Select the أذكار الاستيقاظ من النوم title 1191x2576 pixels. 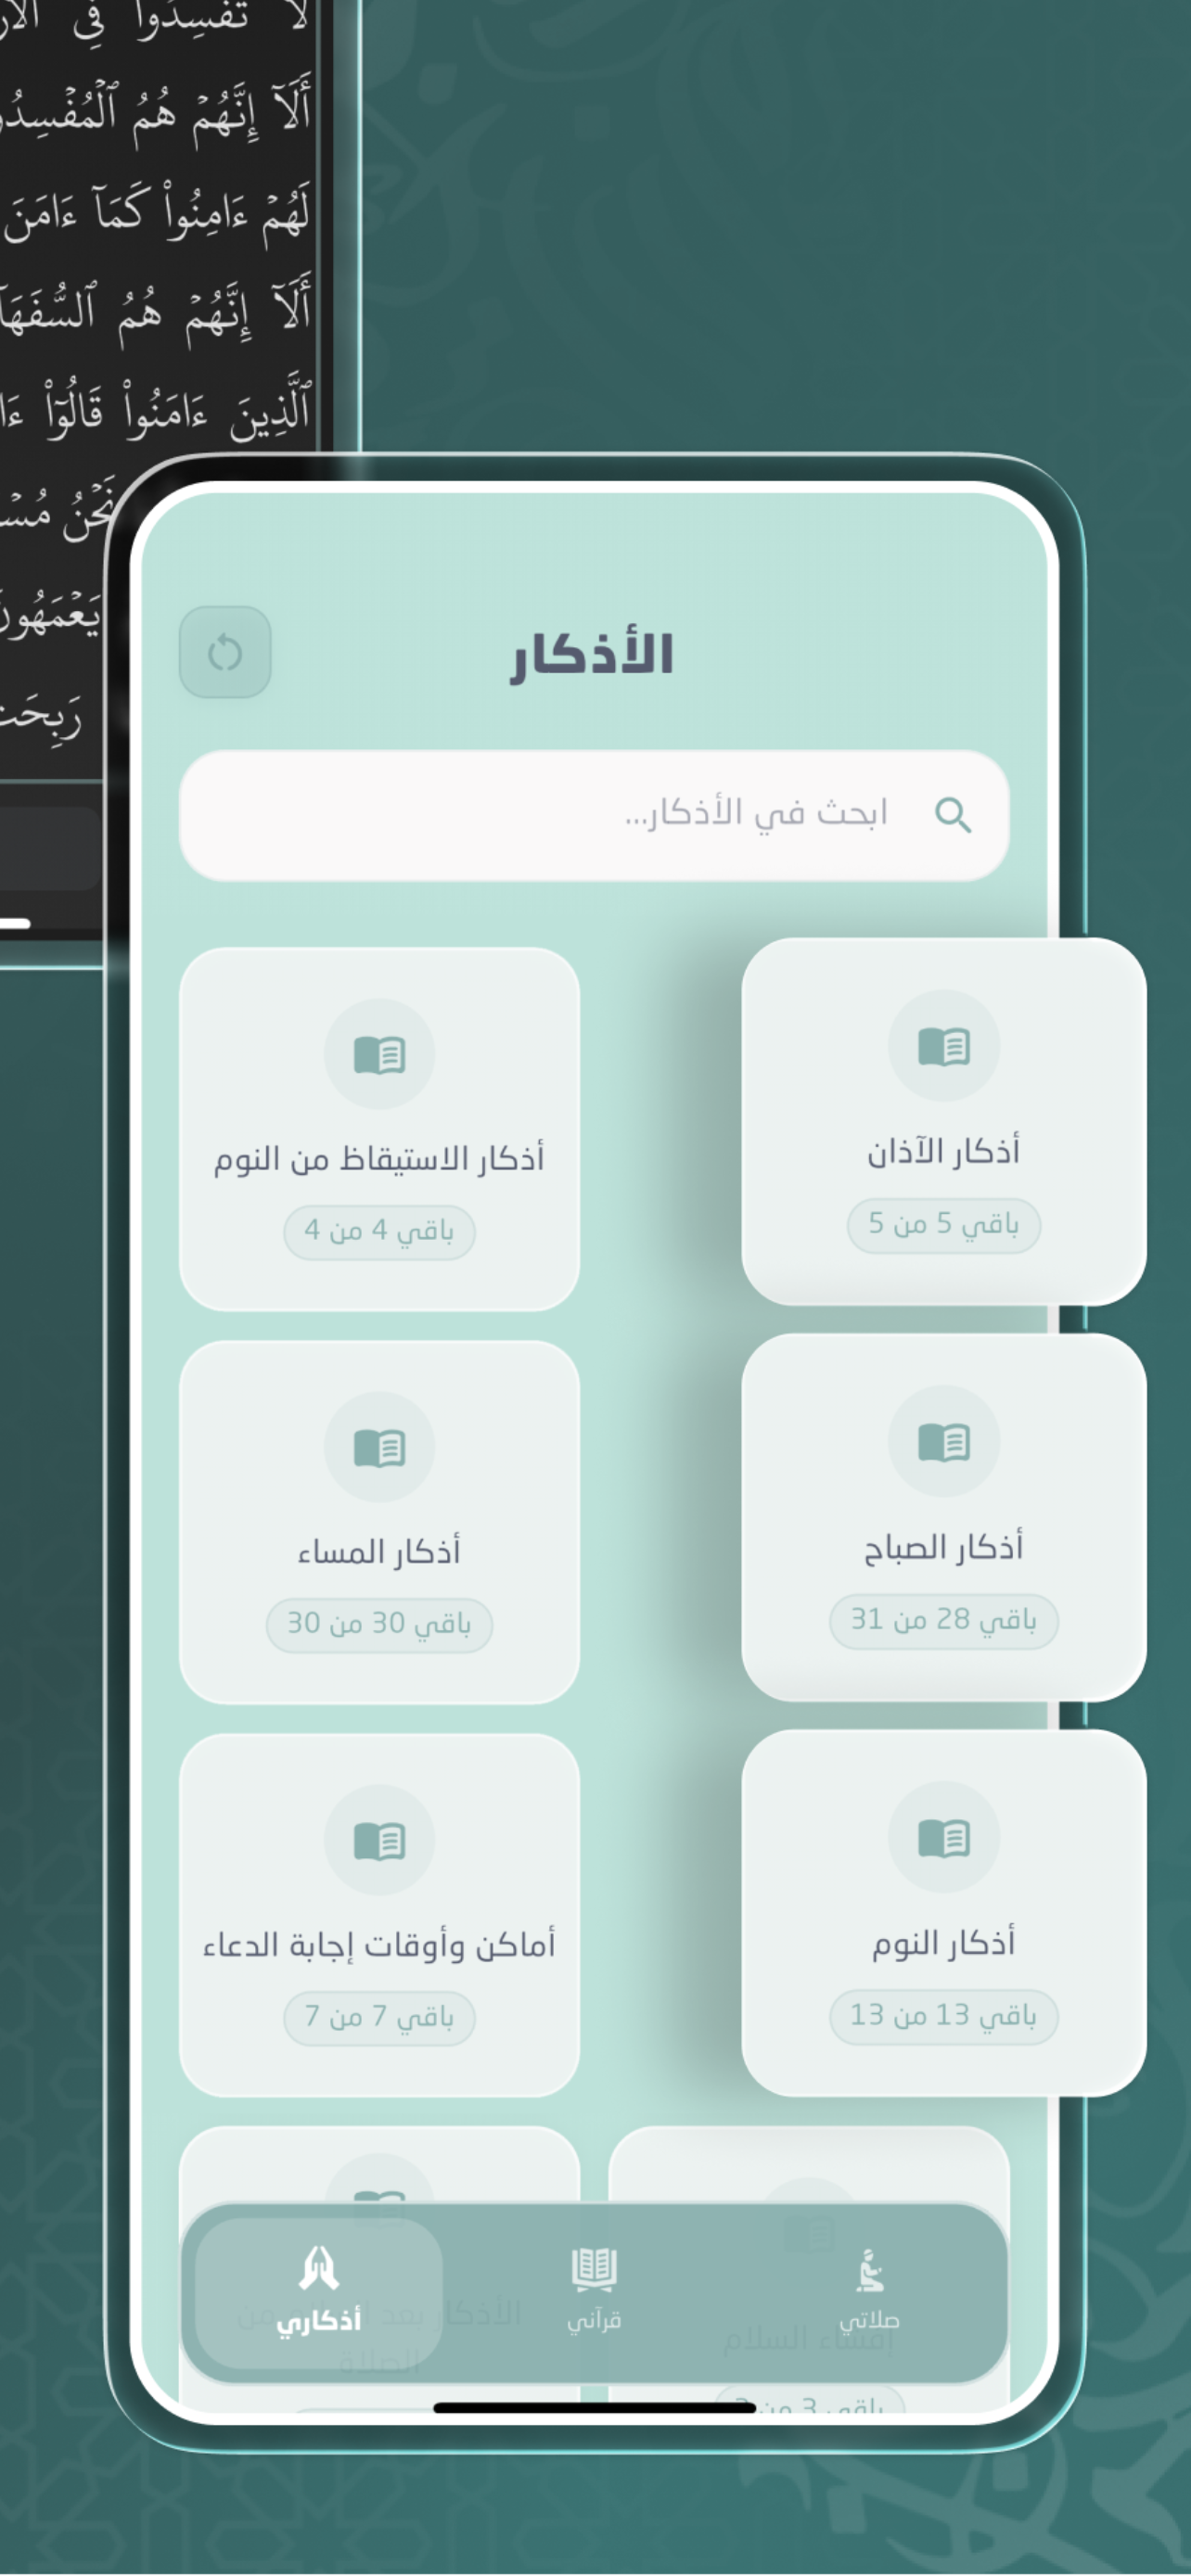click(x=379, y=1159)
